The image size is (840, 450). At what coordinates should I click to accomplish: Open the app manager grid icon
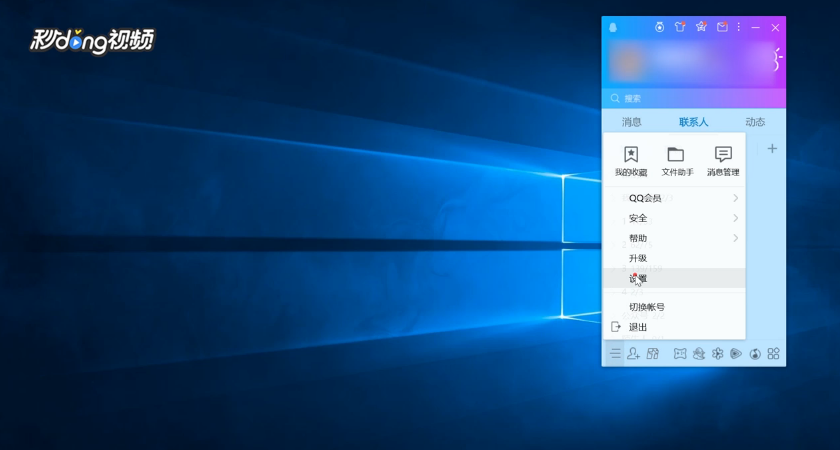pyautogui.click(x=774, y=354)
